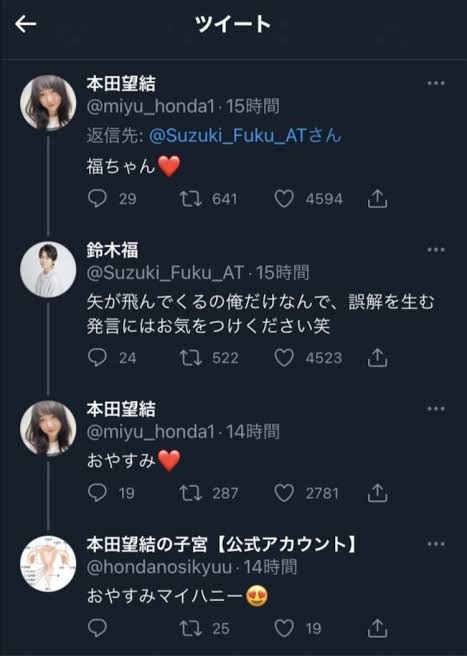467x656 pixels.
Task: Share the 福ちゃん tweet
Action: tap(377, 198)
